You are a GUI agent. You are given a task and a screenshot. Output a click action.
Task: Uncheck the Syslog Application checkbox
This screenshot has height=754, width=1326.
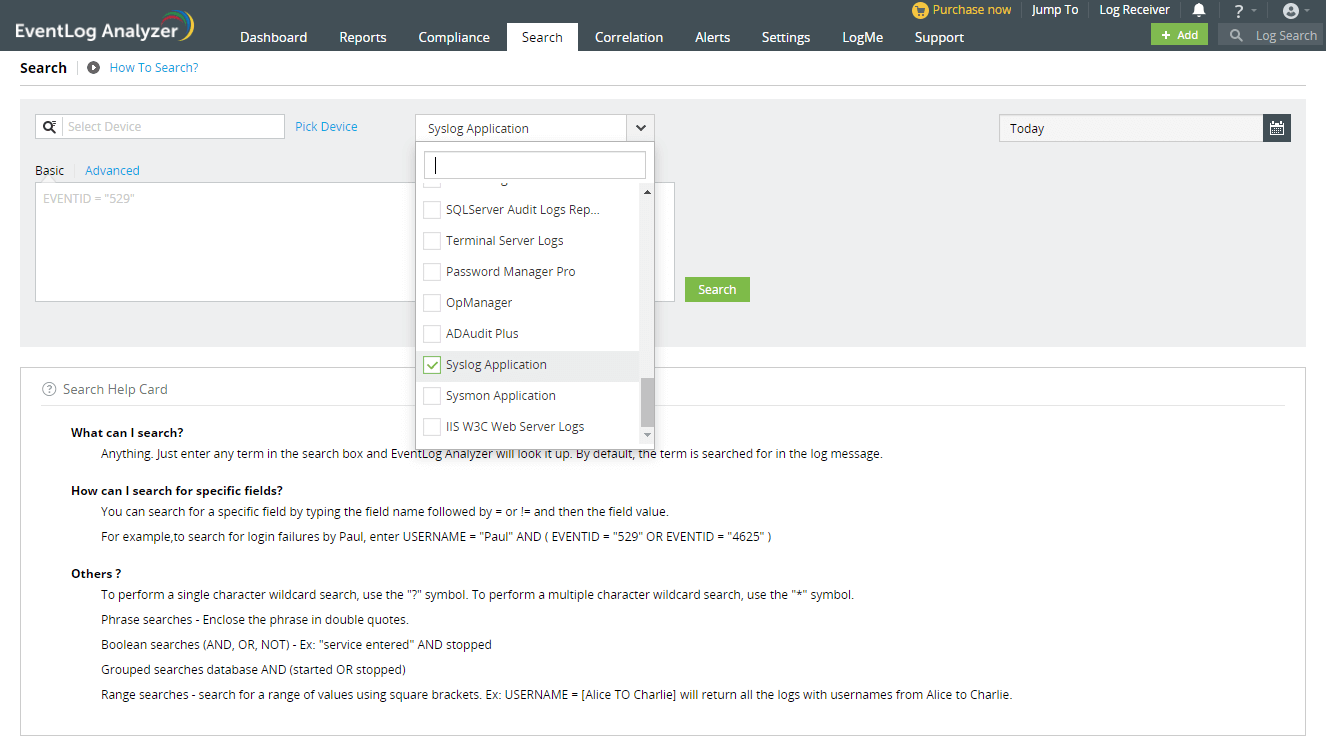431,364
